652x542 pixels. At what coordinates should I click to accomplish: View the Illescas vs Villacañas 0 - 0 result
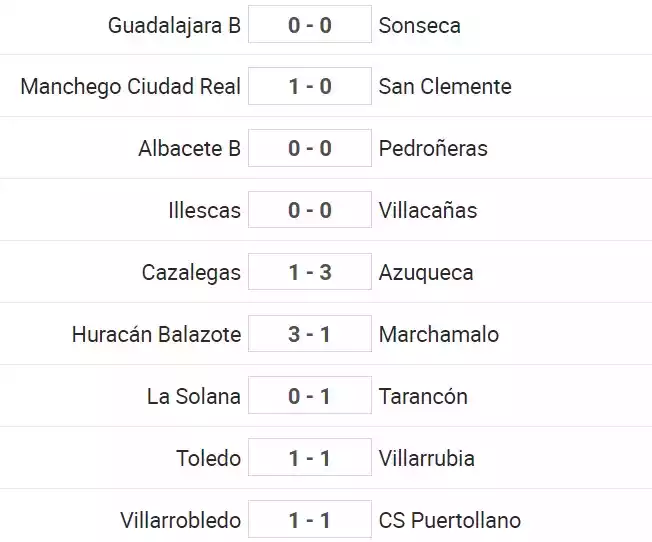pyautogui.click(x=310, y=210)
